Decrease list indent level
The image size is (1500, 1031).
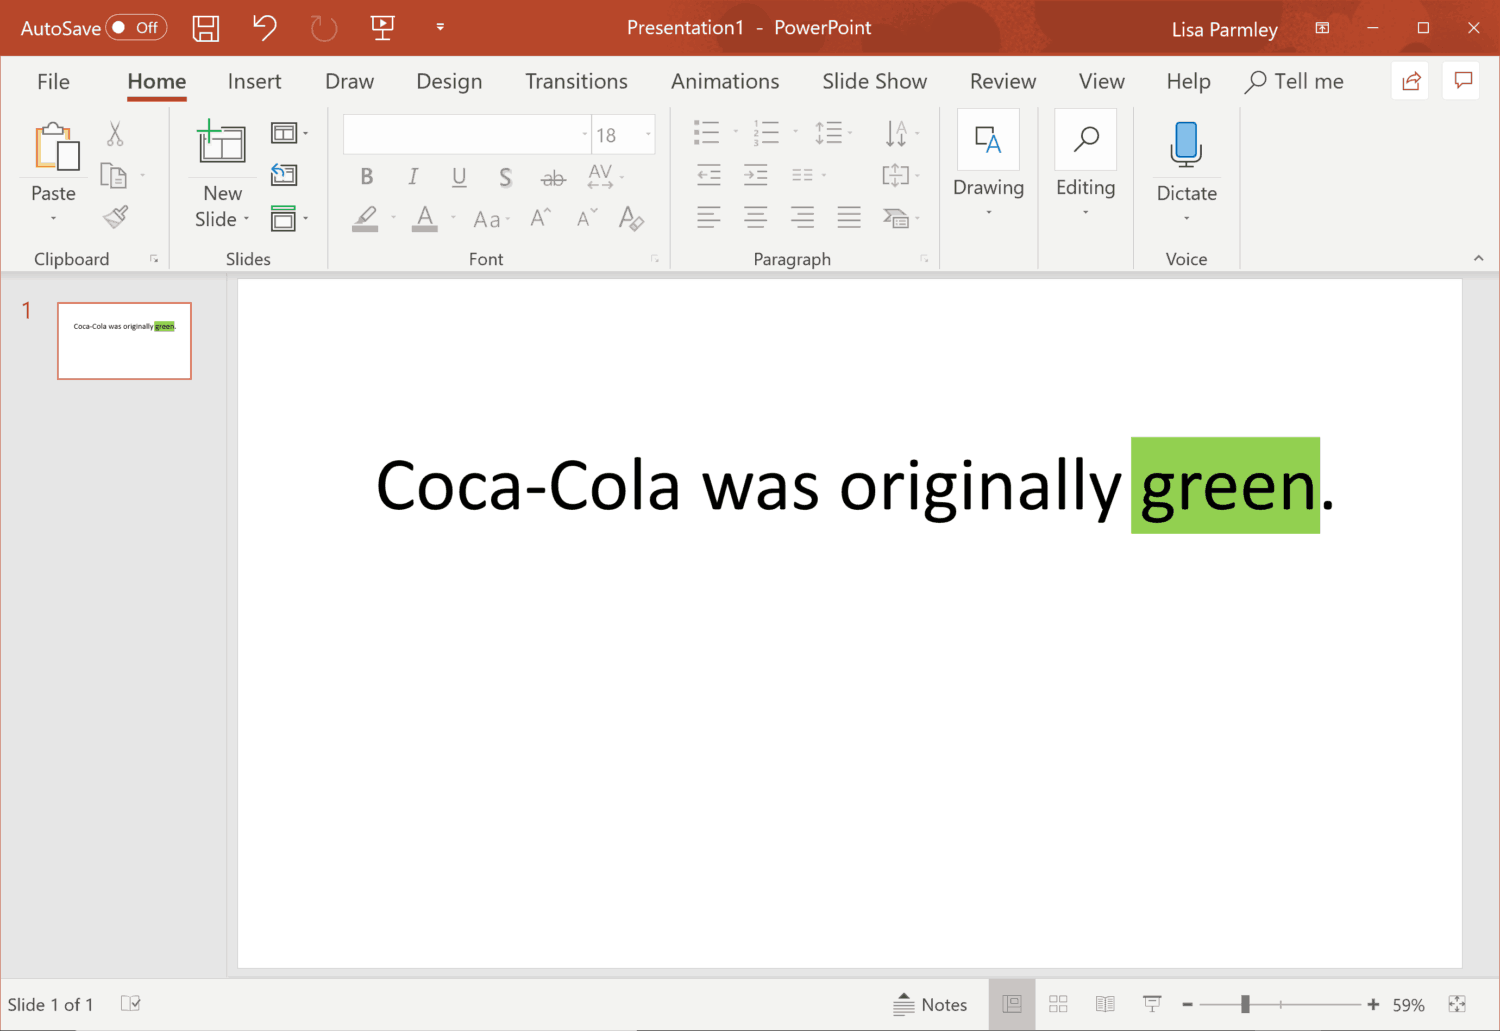click(709, 175)
